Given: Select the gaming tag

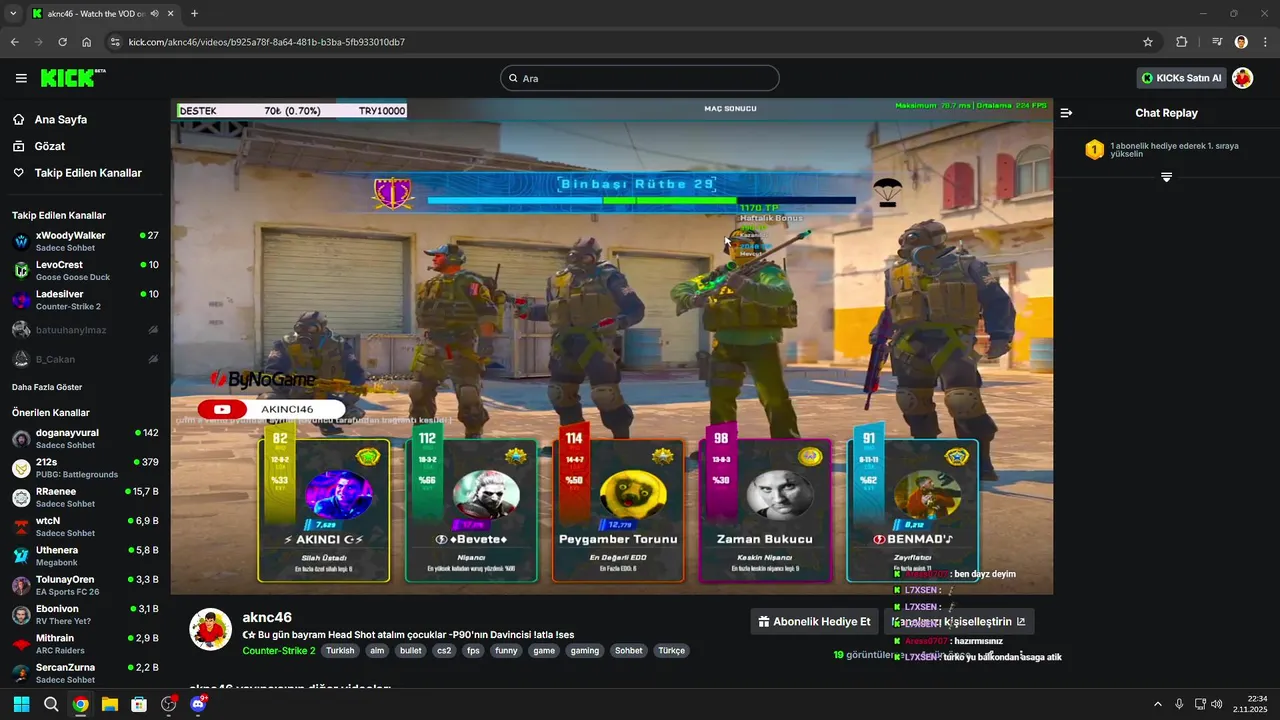Looking at the screenshot, I should (585, 650).
